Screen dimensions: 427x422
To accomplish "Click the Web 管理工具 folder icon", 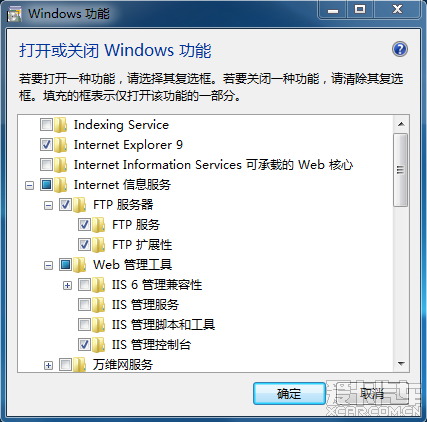I will 80,265.
